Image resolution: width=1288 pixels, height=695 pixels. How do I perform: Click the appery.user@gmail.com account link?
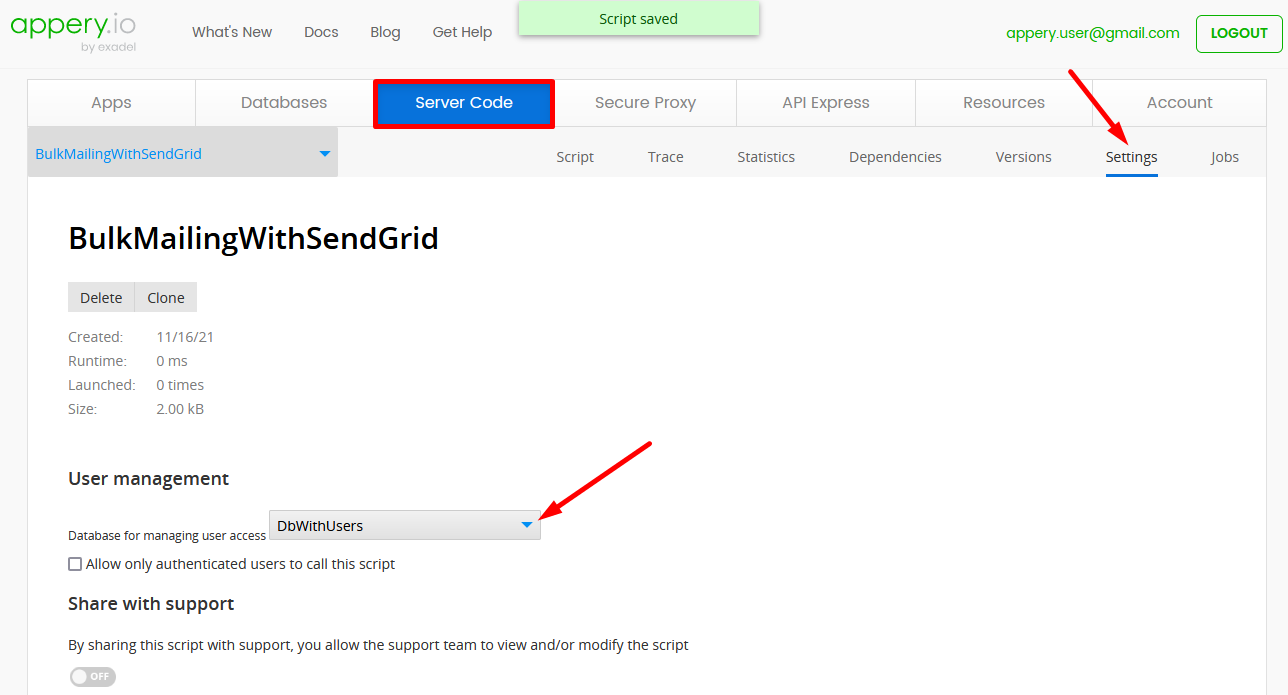(x=1093, y=33)
